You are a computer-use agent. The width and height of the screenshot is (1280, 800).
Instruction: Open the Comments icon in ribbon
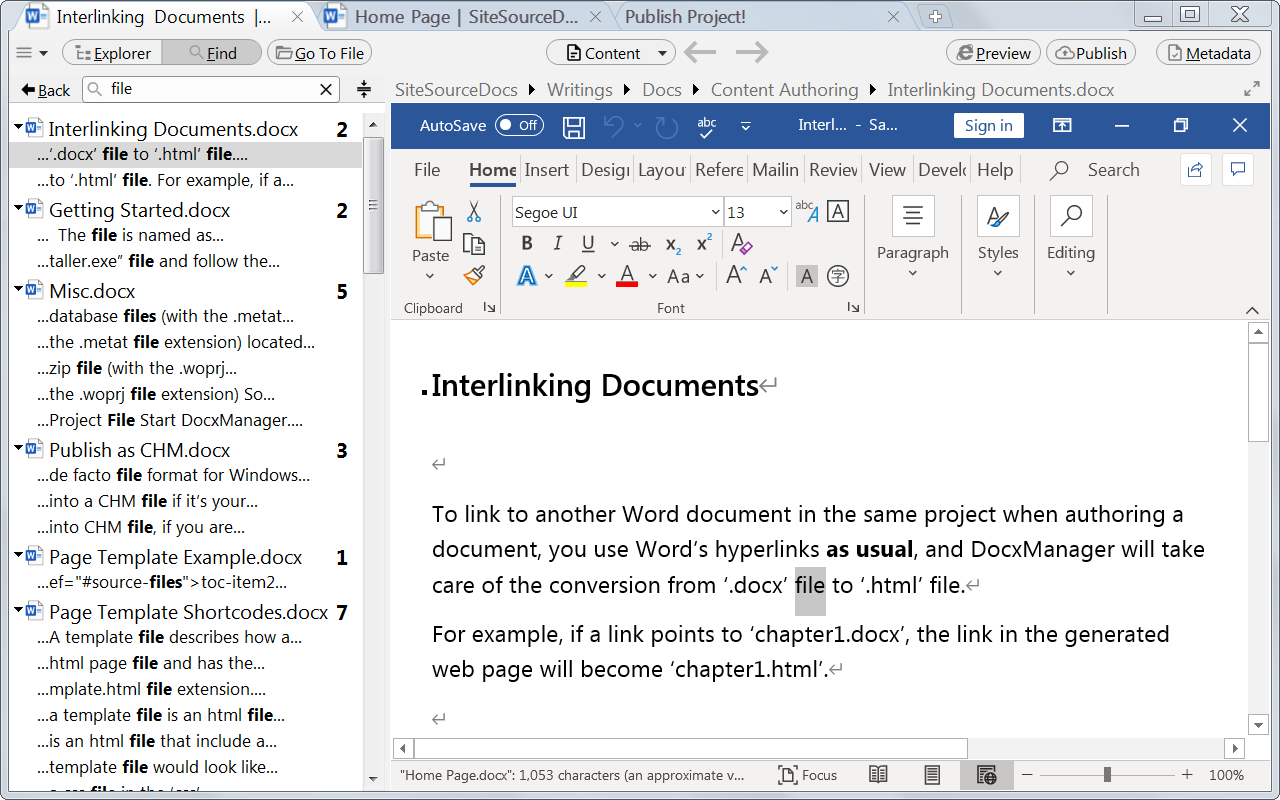1238,170
